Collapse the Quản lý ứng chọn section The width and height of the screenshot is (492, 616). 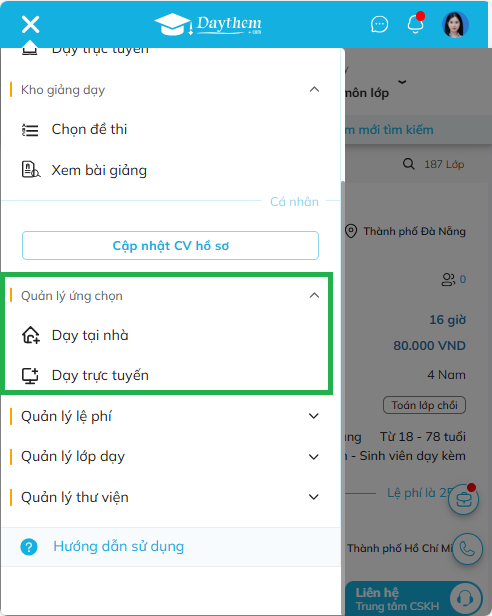pyautogui.click(x=314, y=295)
